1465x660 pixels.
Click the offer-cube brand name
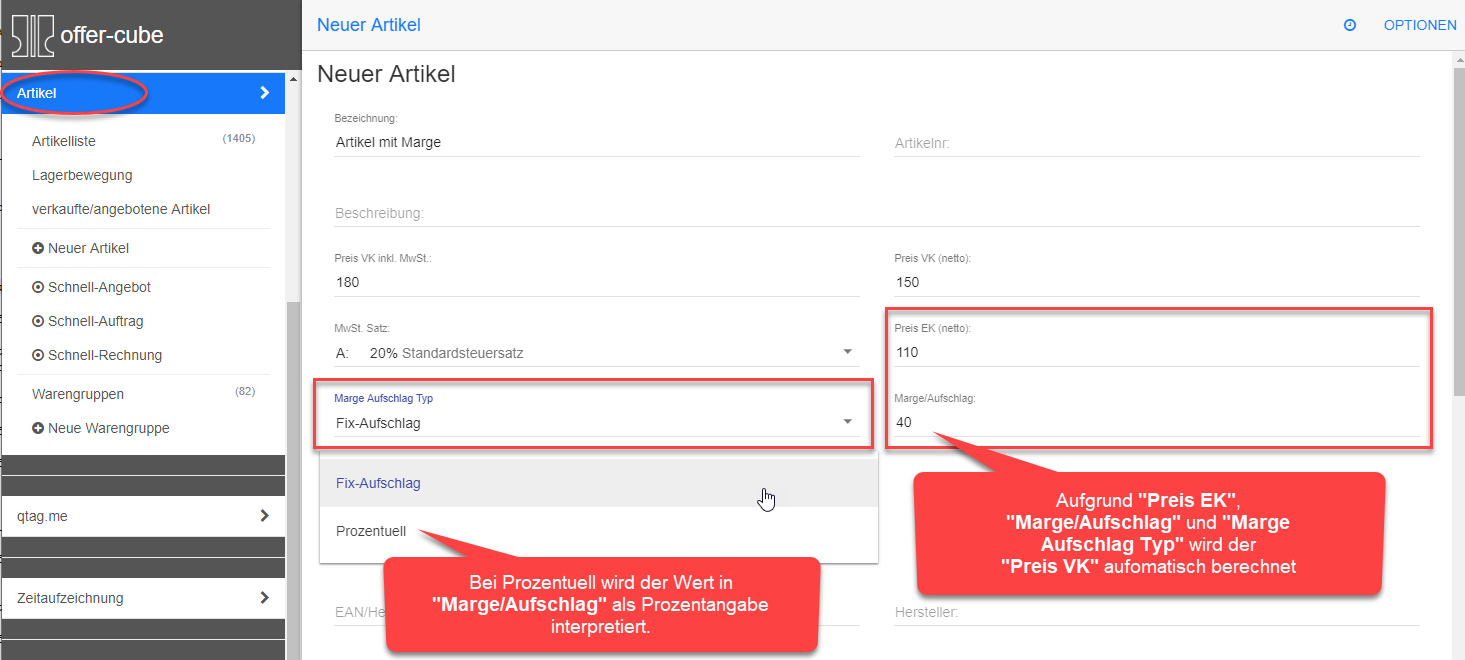point(112,36)
